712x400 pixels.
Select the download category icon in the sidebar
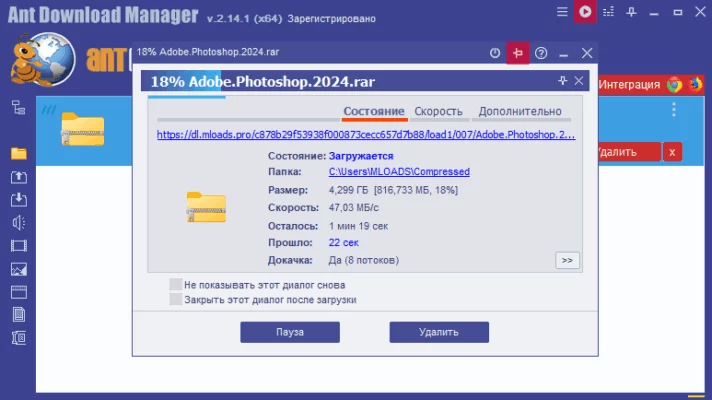(19, 199)
